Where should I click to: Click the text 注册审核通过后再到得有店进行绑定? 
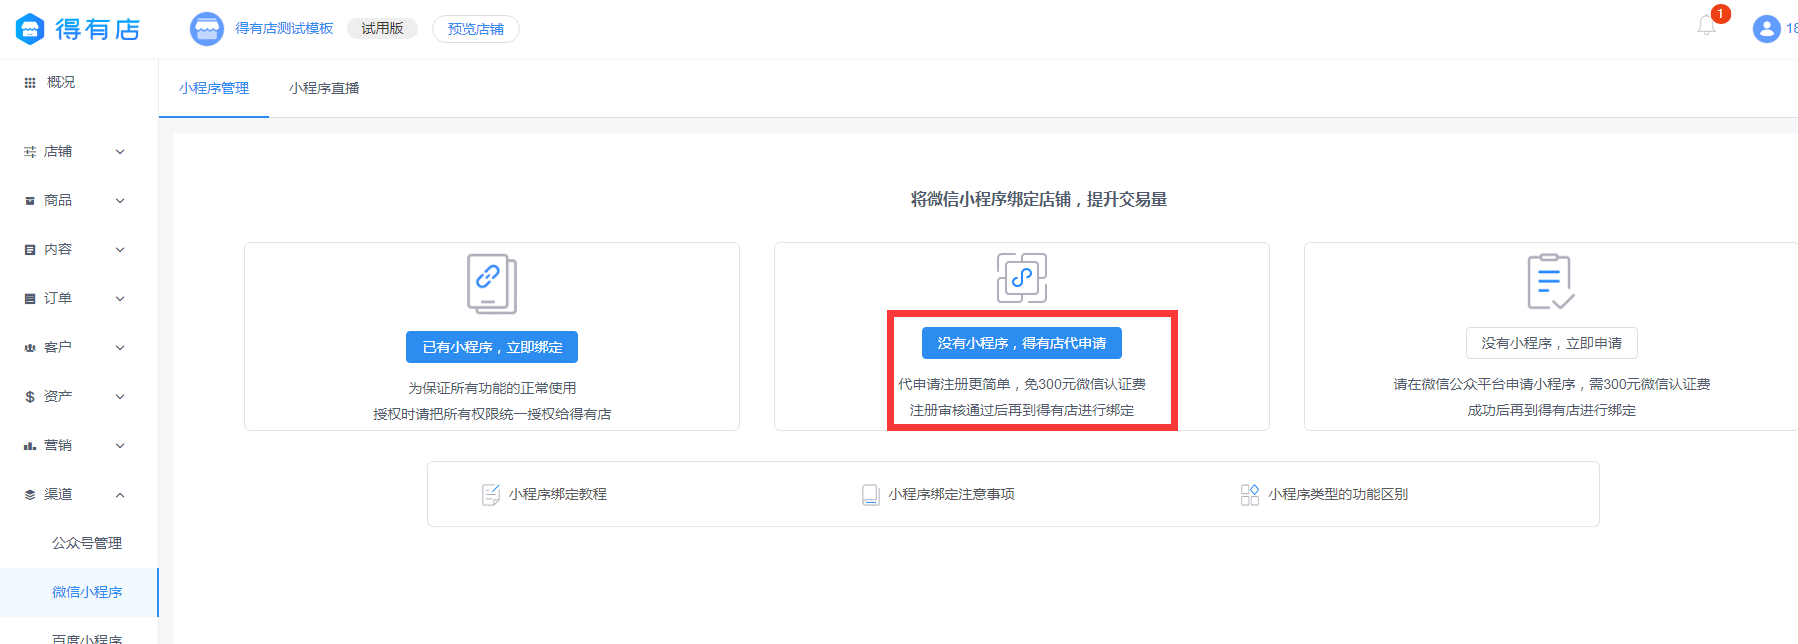(1022, 410)
